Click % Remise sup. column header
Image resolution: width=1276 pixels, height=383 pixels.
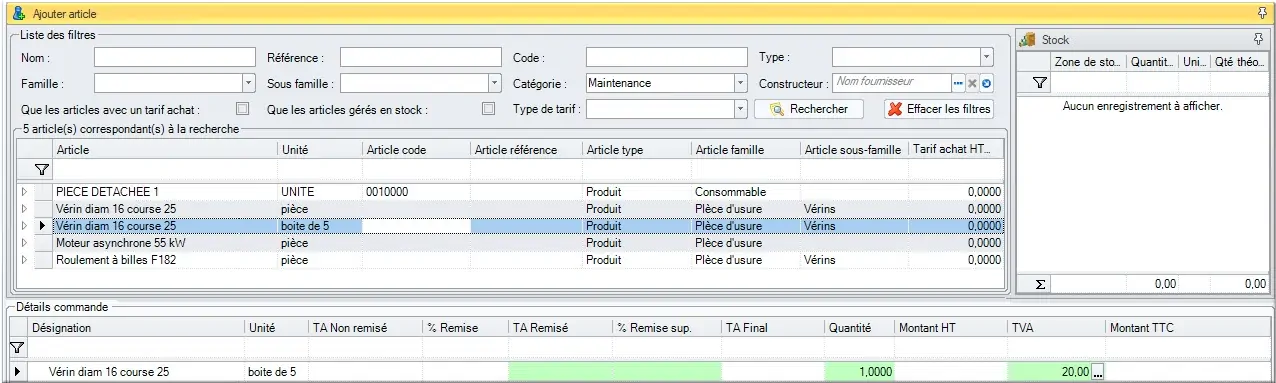click(666, 328)
